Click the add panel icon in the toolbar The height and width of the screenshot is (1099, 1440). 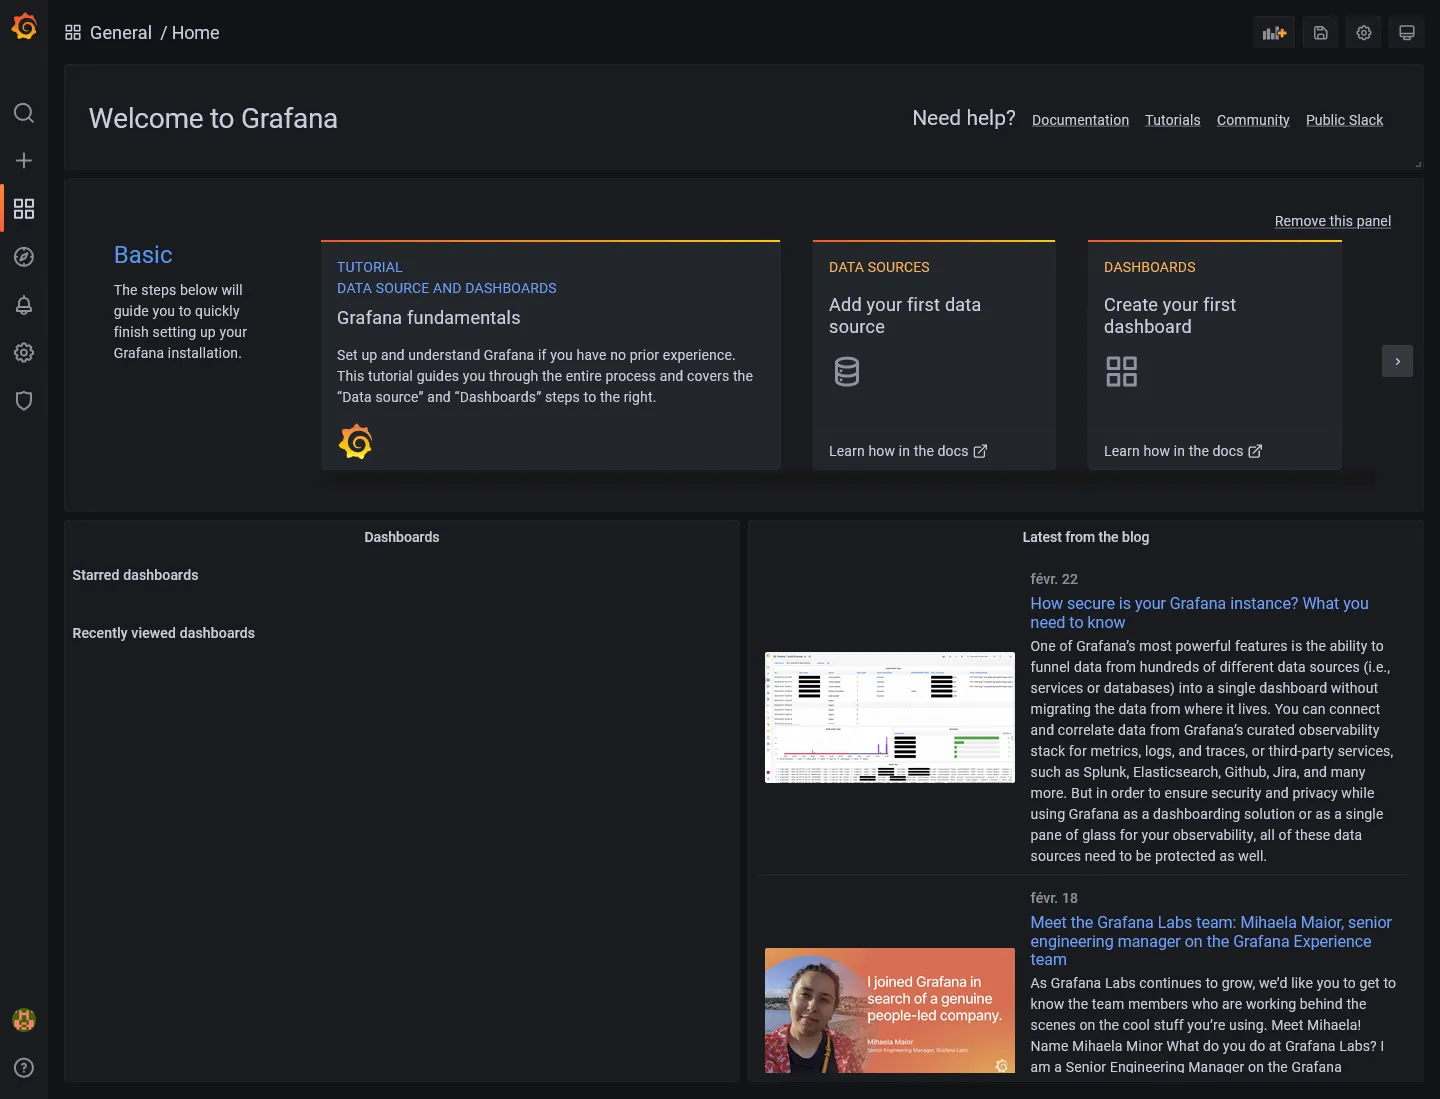[x=1274, y=32]
